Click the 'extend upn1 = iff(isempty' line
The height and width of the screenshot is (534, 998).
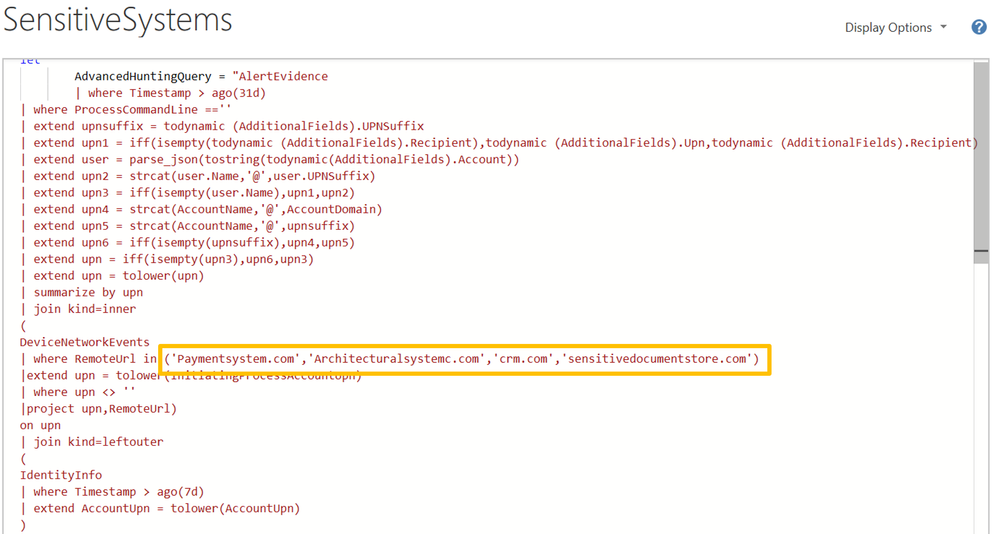click(500, 143)
